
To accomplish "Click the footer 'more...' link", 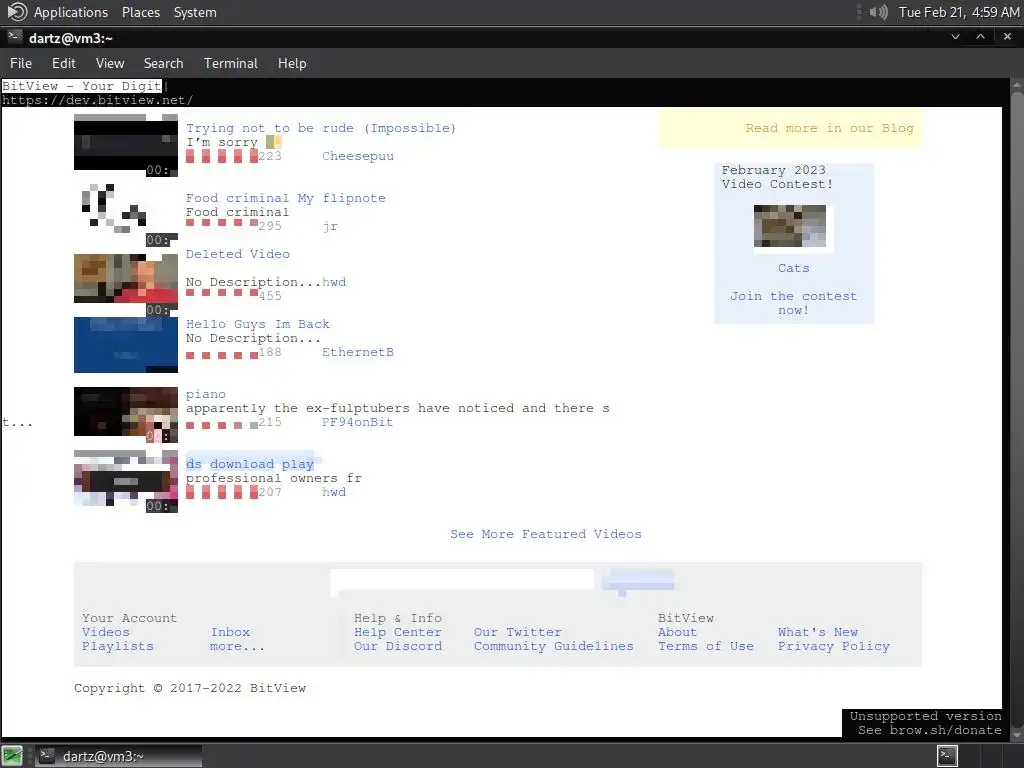I will tap(237, 646).
